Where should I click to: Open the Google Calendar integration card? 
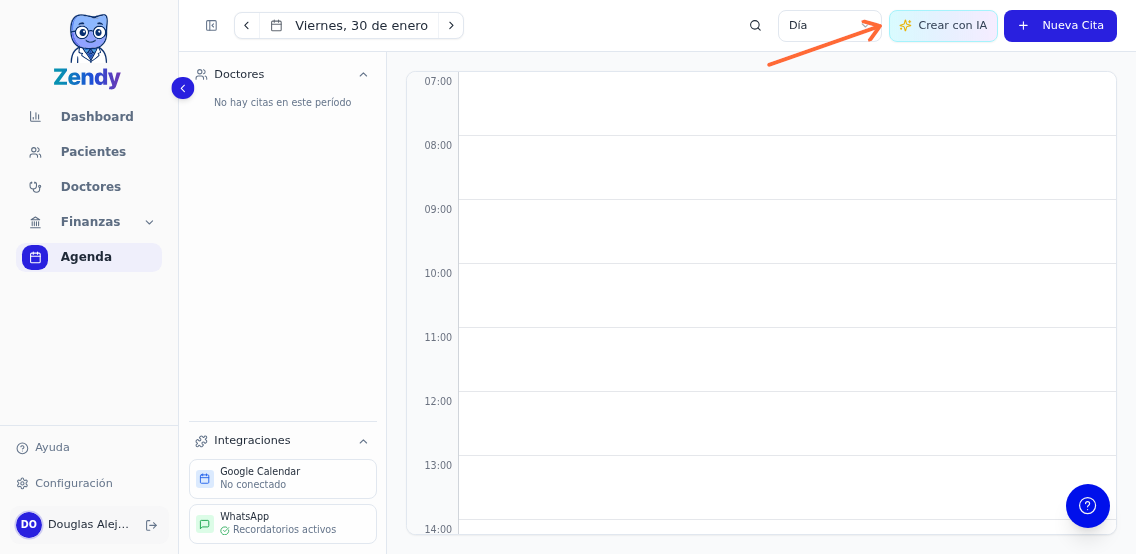pos(283,479)
